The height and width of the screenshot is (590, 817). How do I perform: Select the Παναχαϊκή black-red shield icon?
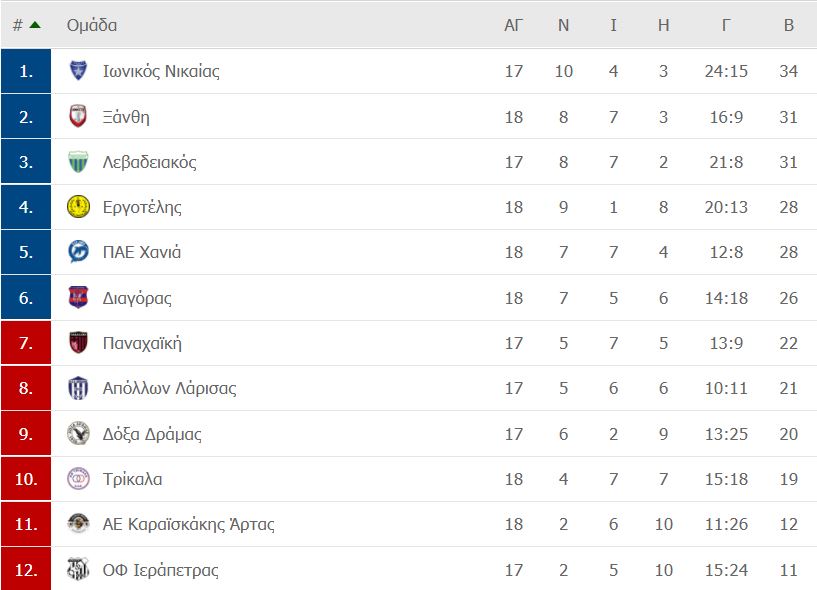click(78, 343)
